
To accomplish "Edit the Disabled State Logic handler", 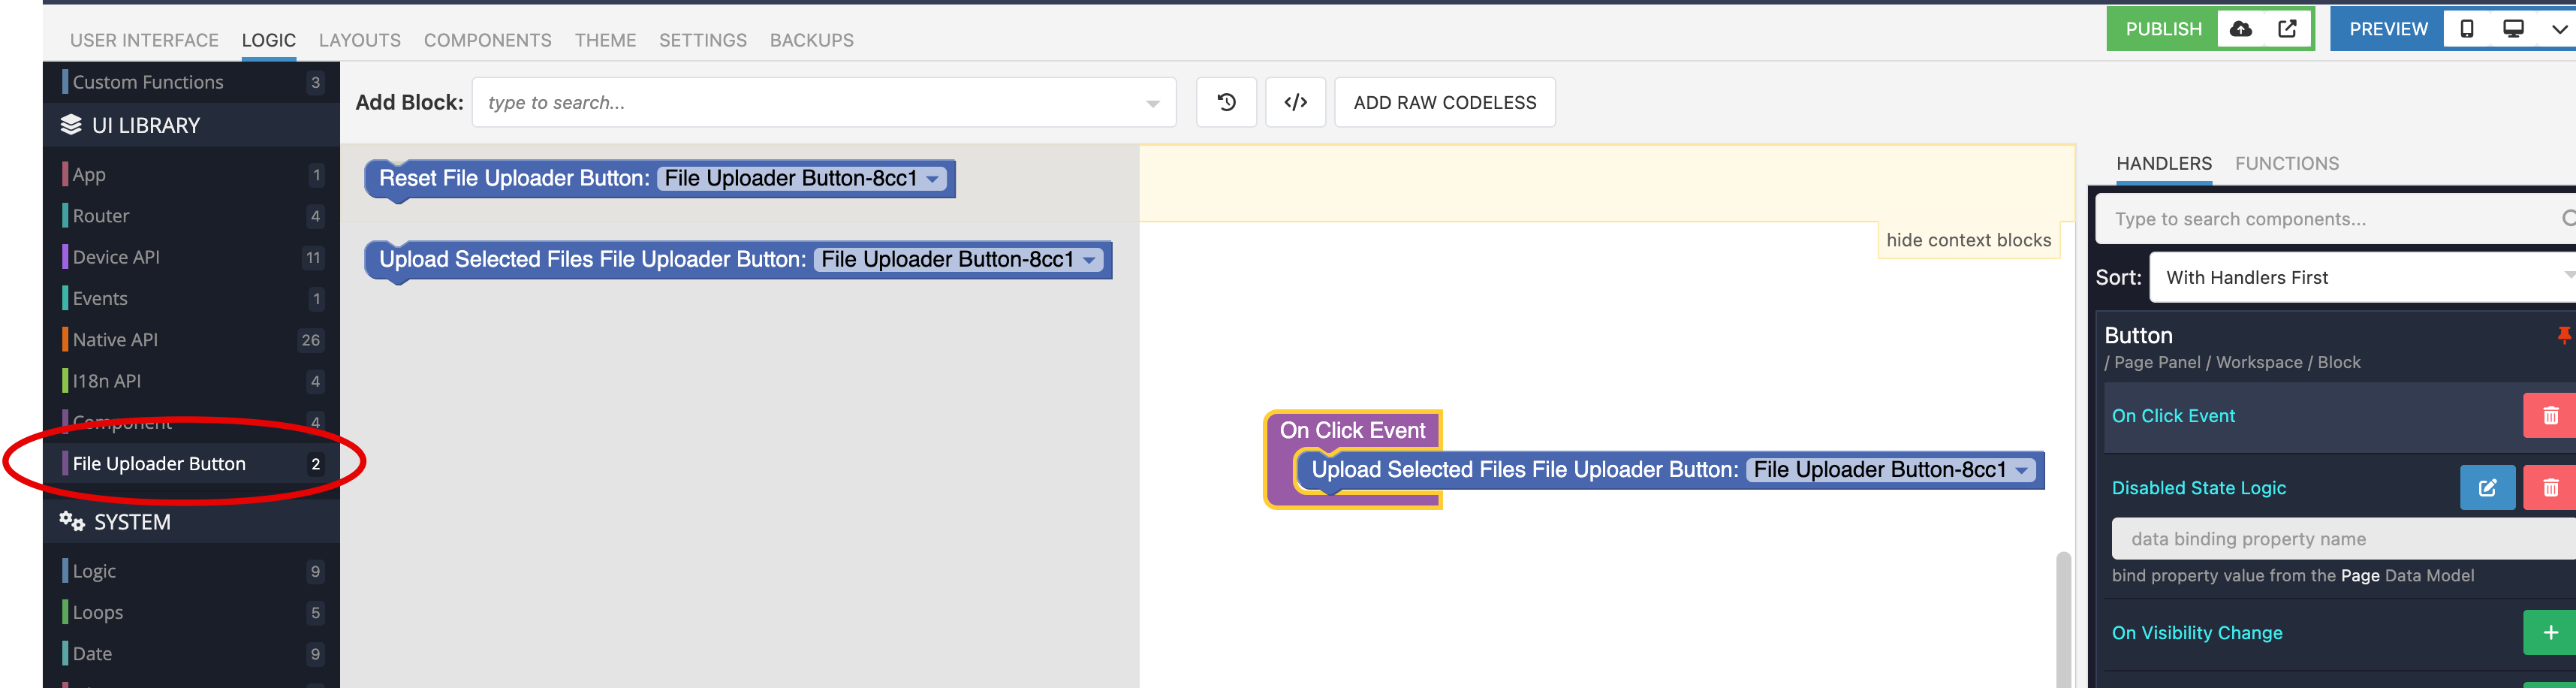I will pyautogui.click(x=2487, y=488).
